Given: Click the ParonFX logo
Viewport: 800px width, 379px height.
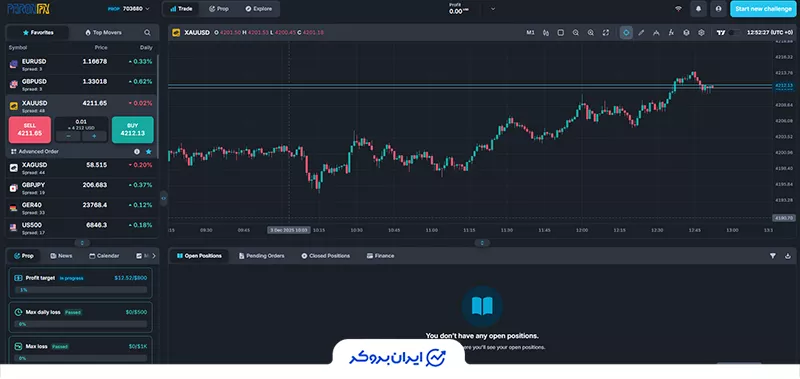Looking at the screenshot, I should [x=29, y=9].
